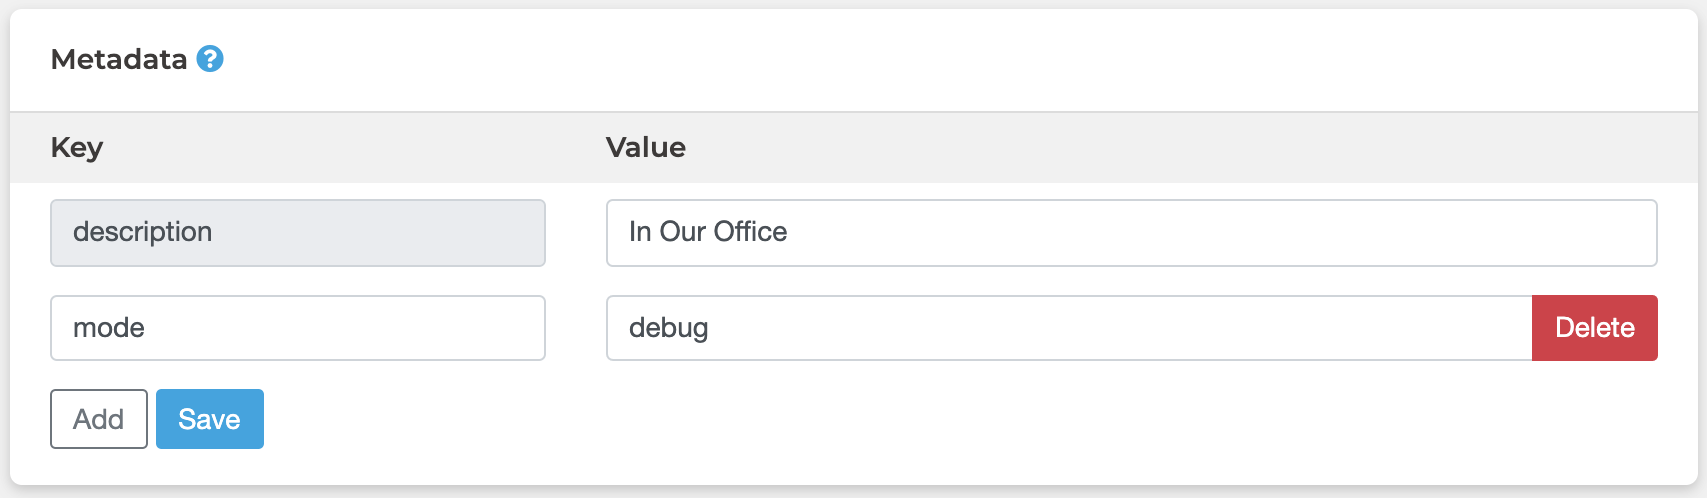1707x498 pixels.
Task: Click the Value column header
Action: [646, 148]
